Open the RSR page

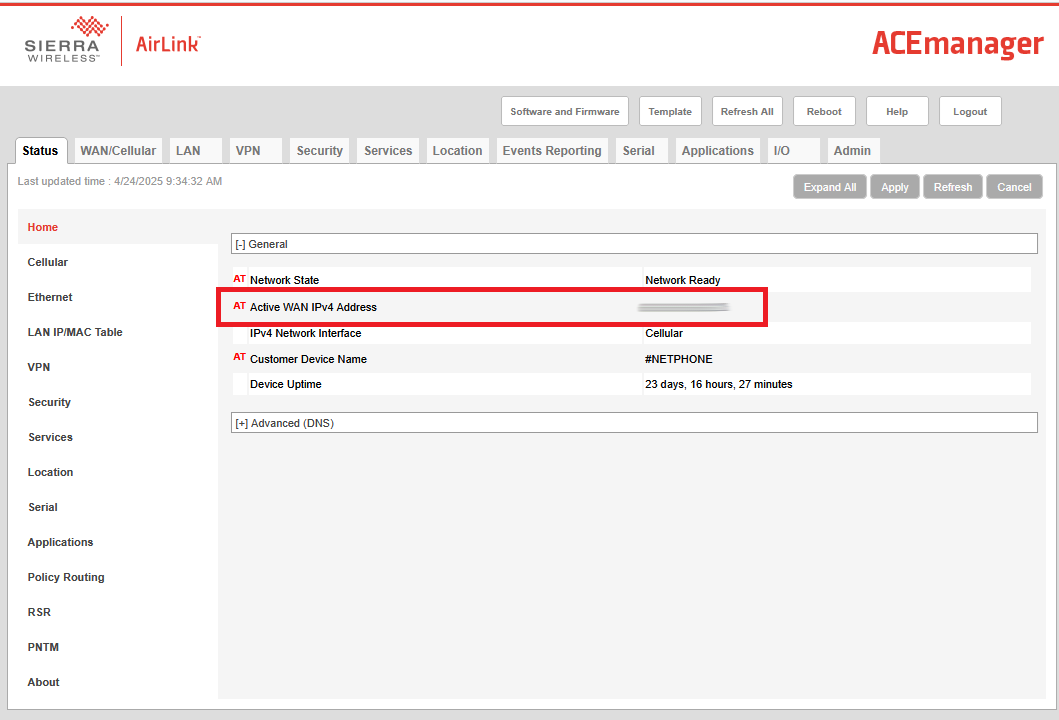[39, 613]
